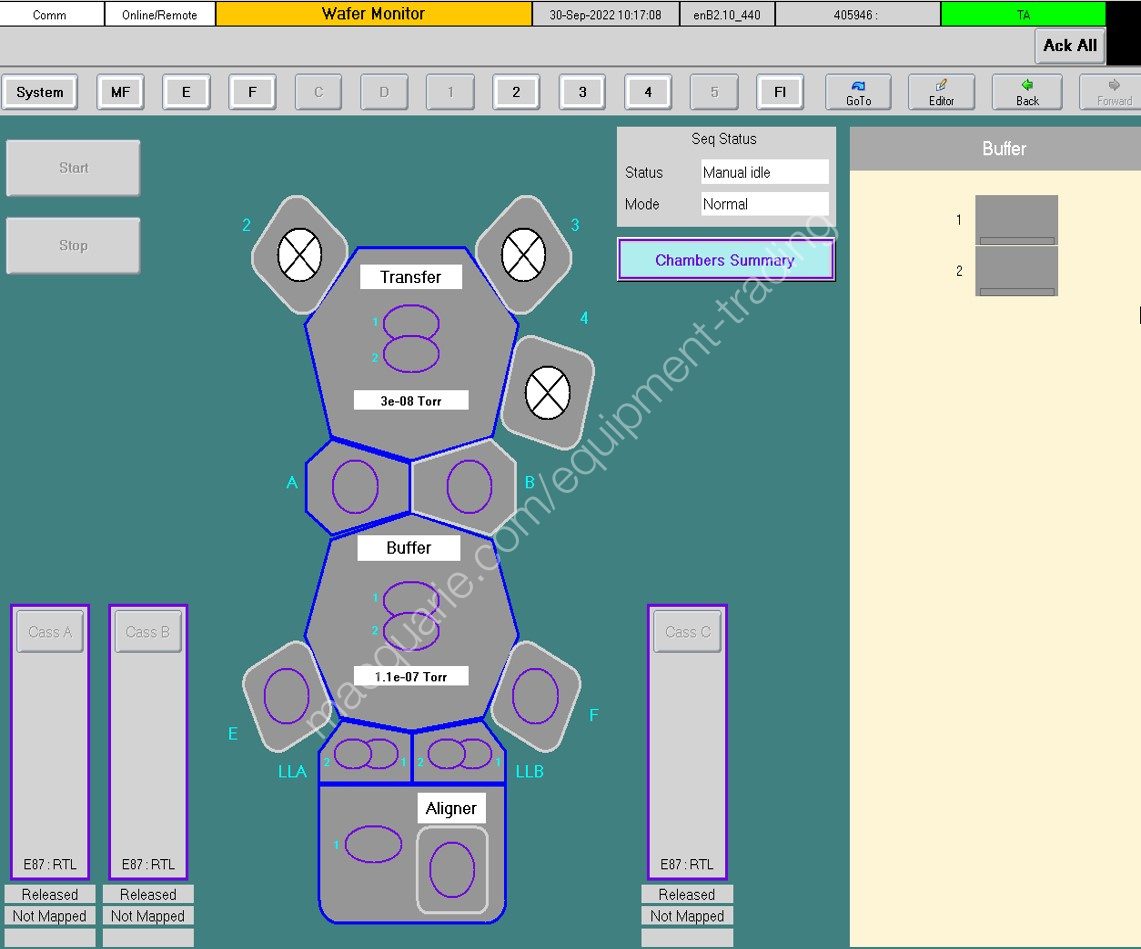The image size is (1141, 949).
Task: Select the Aligner wafer station
Action: click(x=452, y=869)
